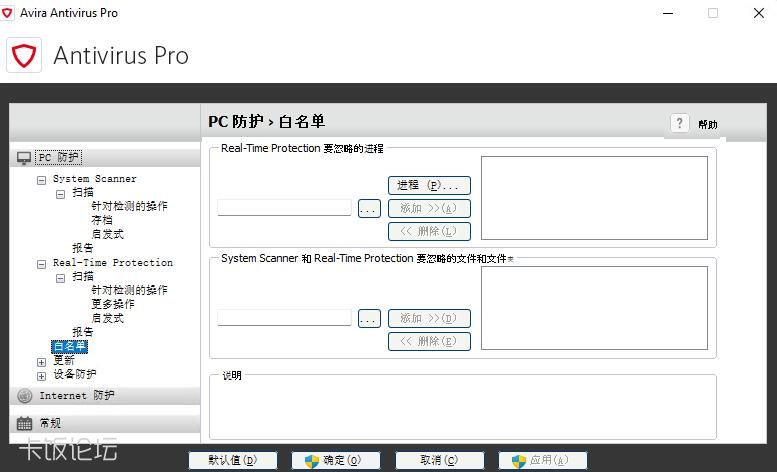777x472 pixels.
Task: Click the 进程(P)... button
Action: 428,185
